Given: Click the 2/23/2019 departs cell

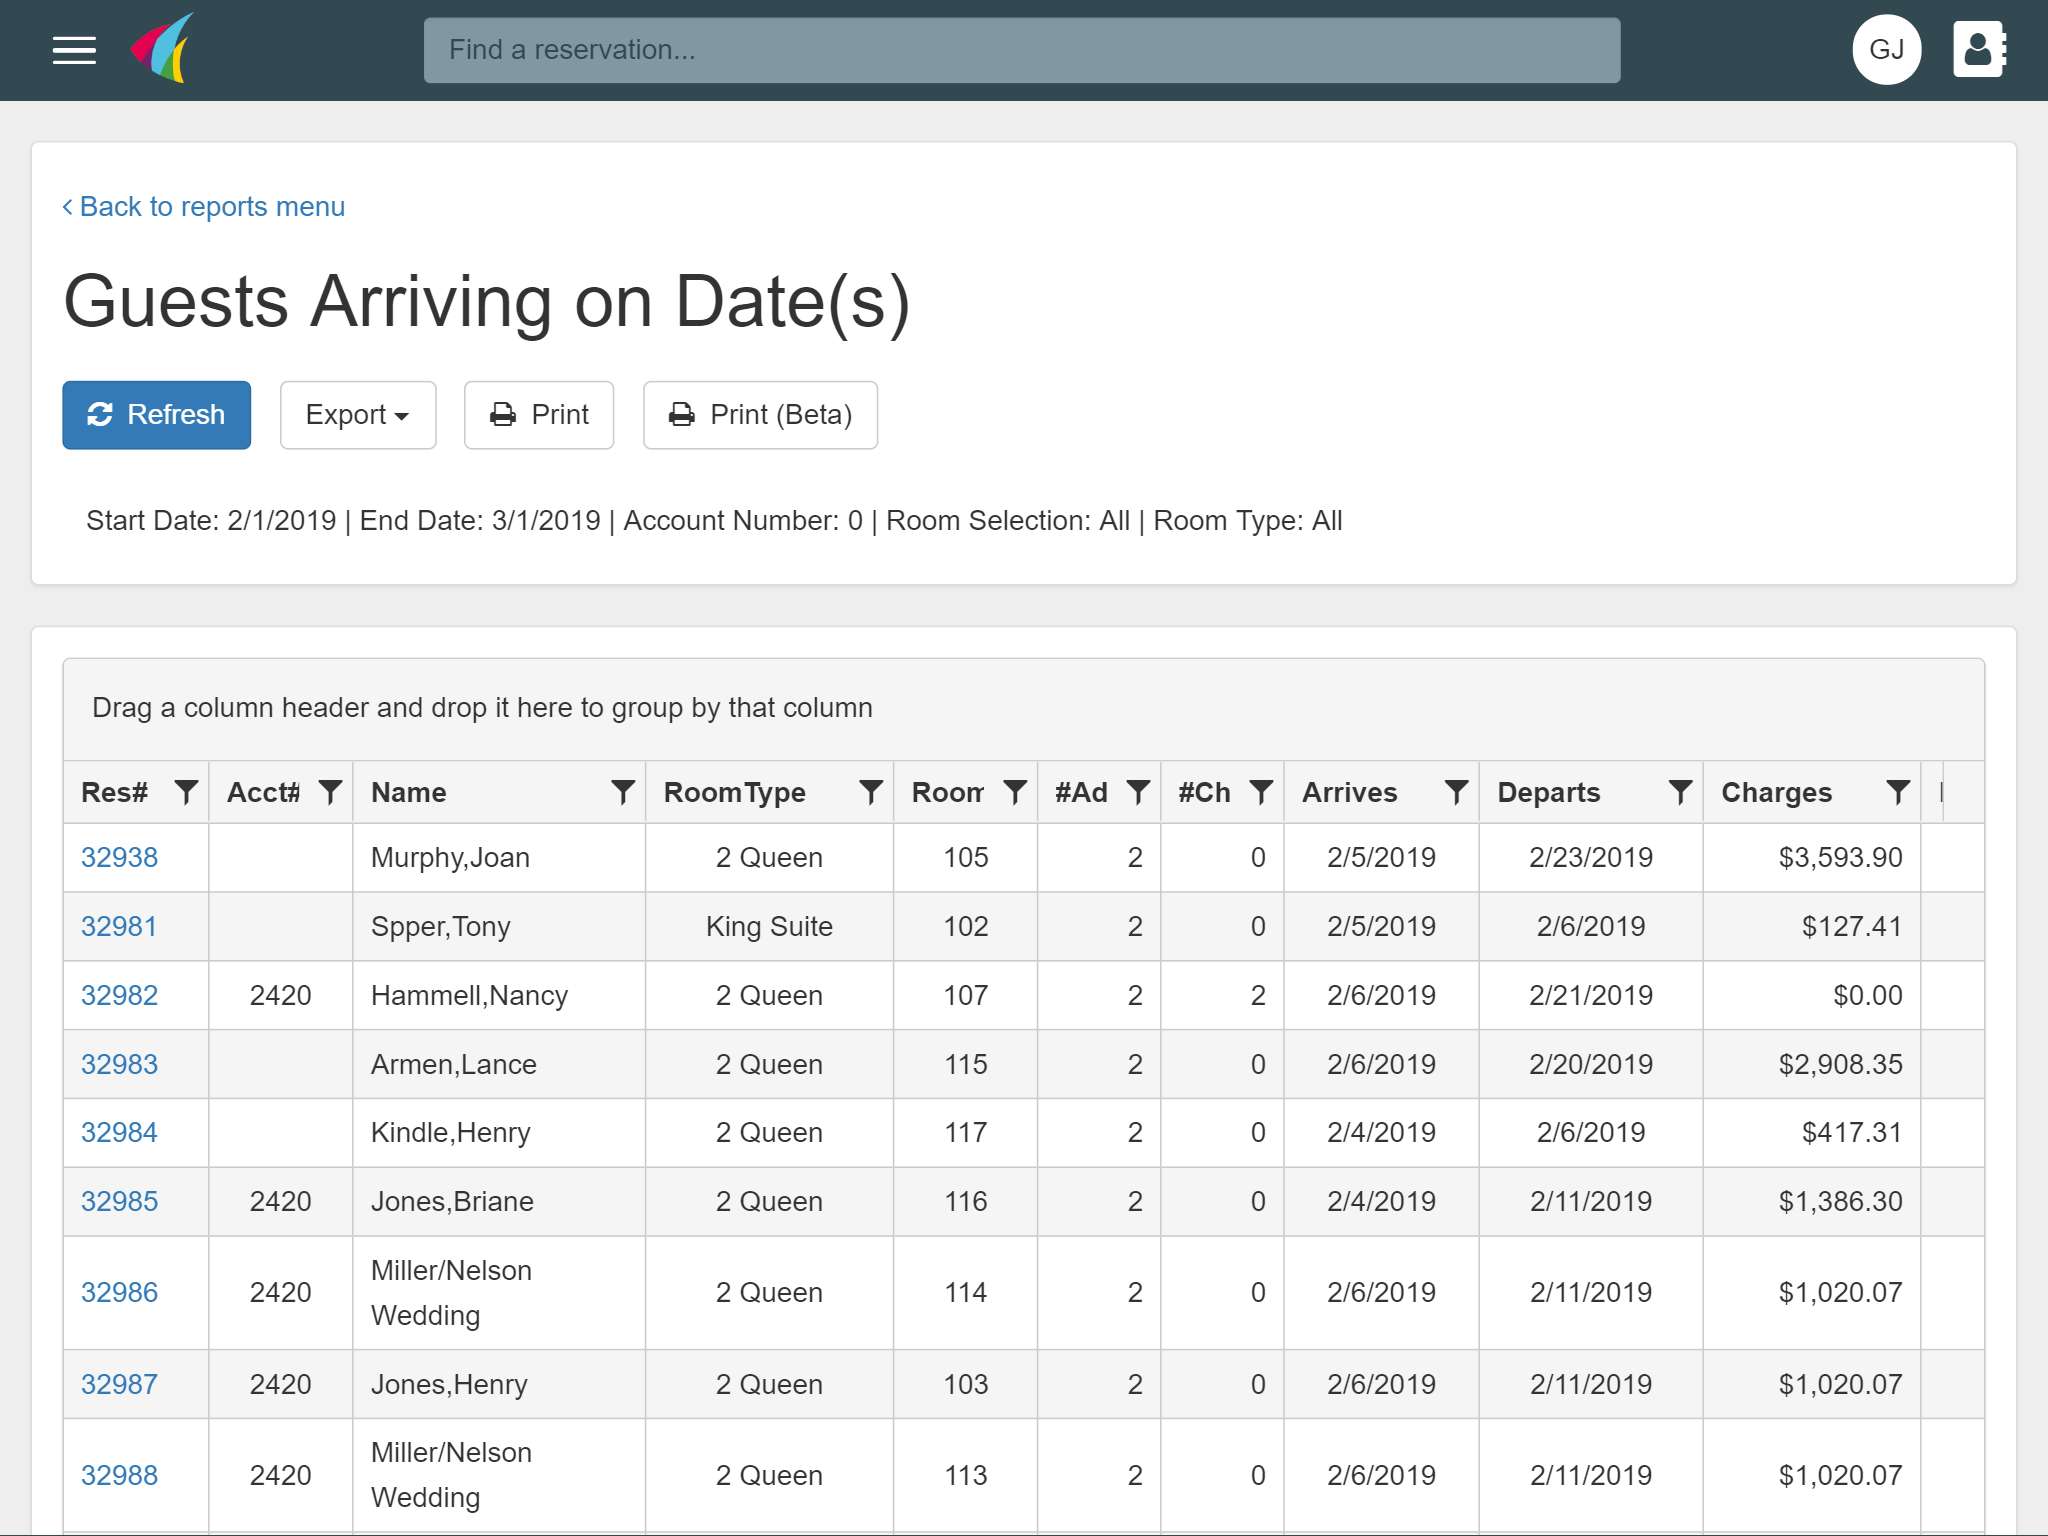Looking at the screenshot, I should (1591, 857).
